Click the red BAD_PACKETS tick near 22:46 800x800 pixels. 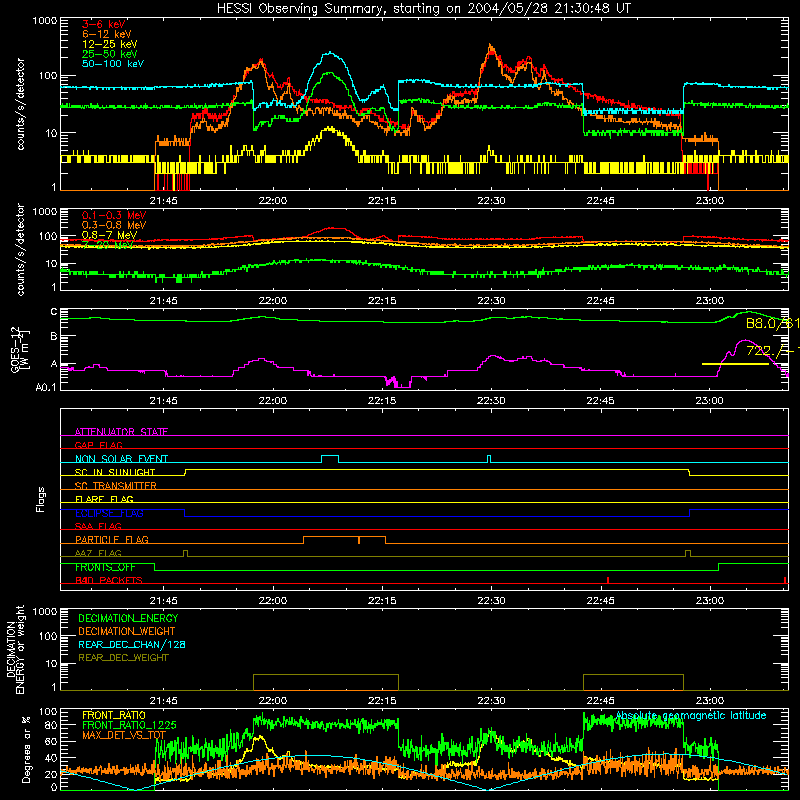tap(608, 580)
